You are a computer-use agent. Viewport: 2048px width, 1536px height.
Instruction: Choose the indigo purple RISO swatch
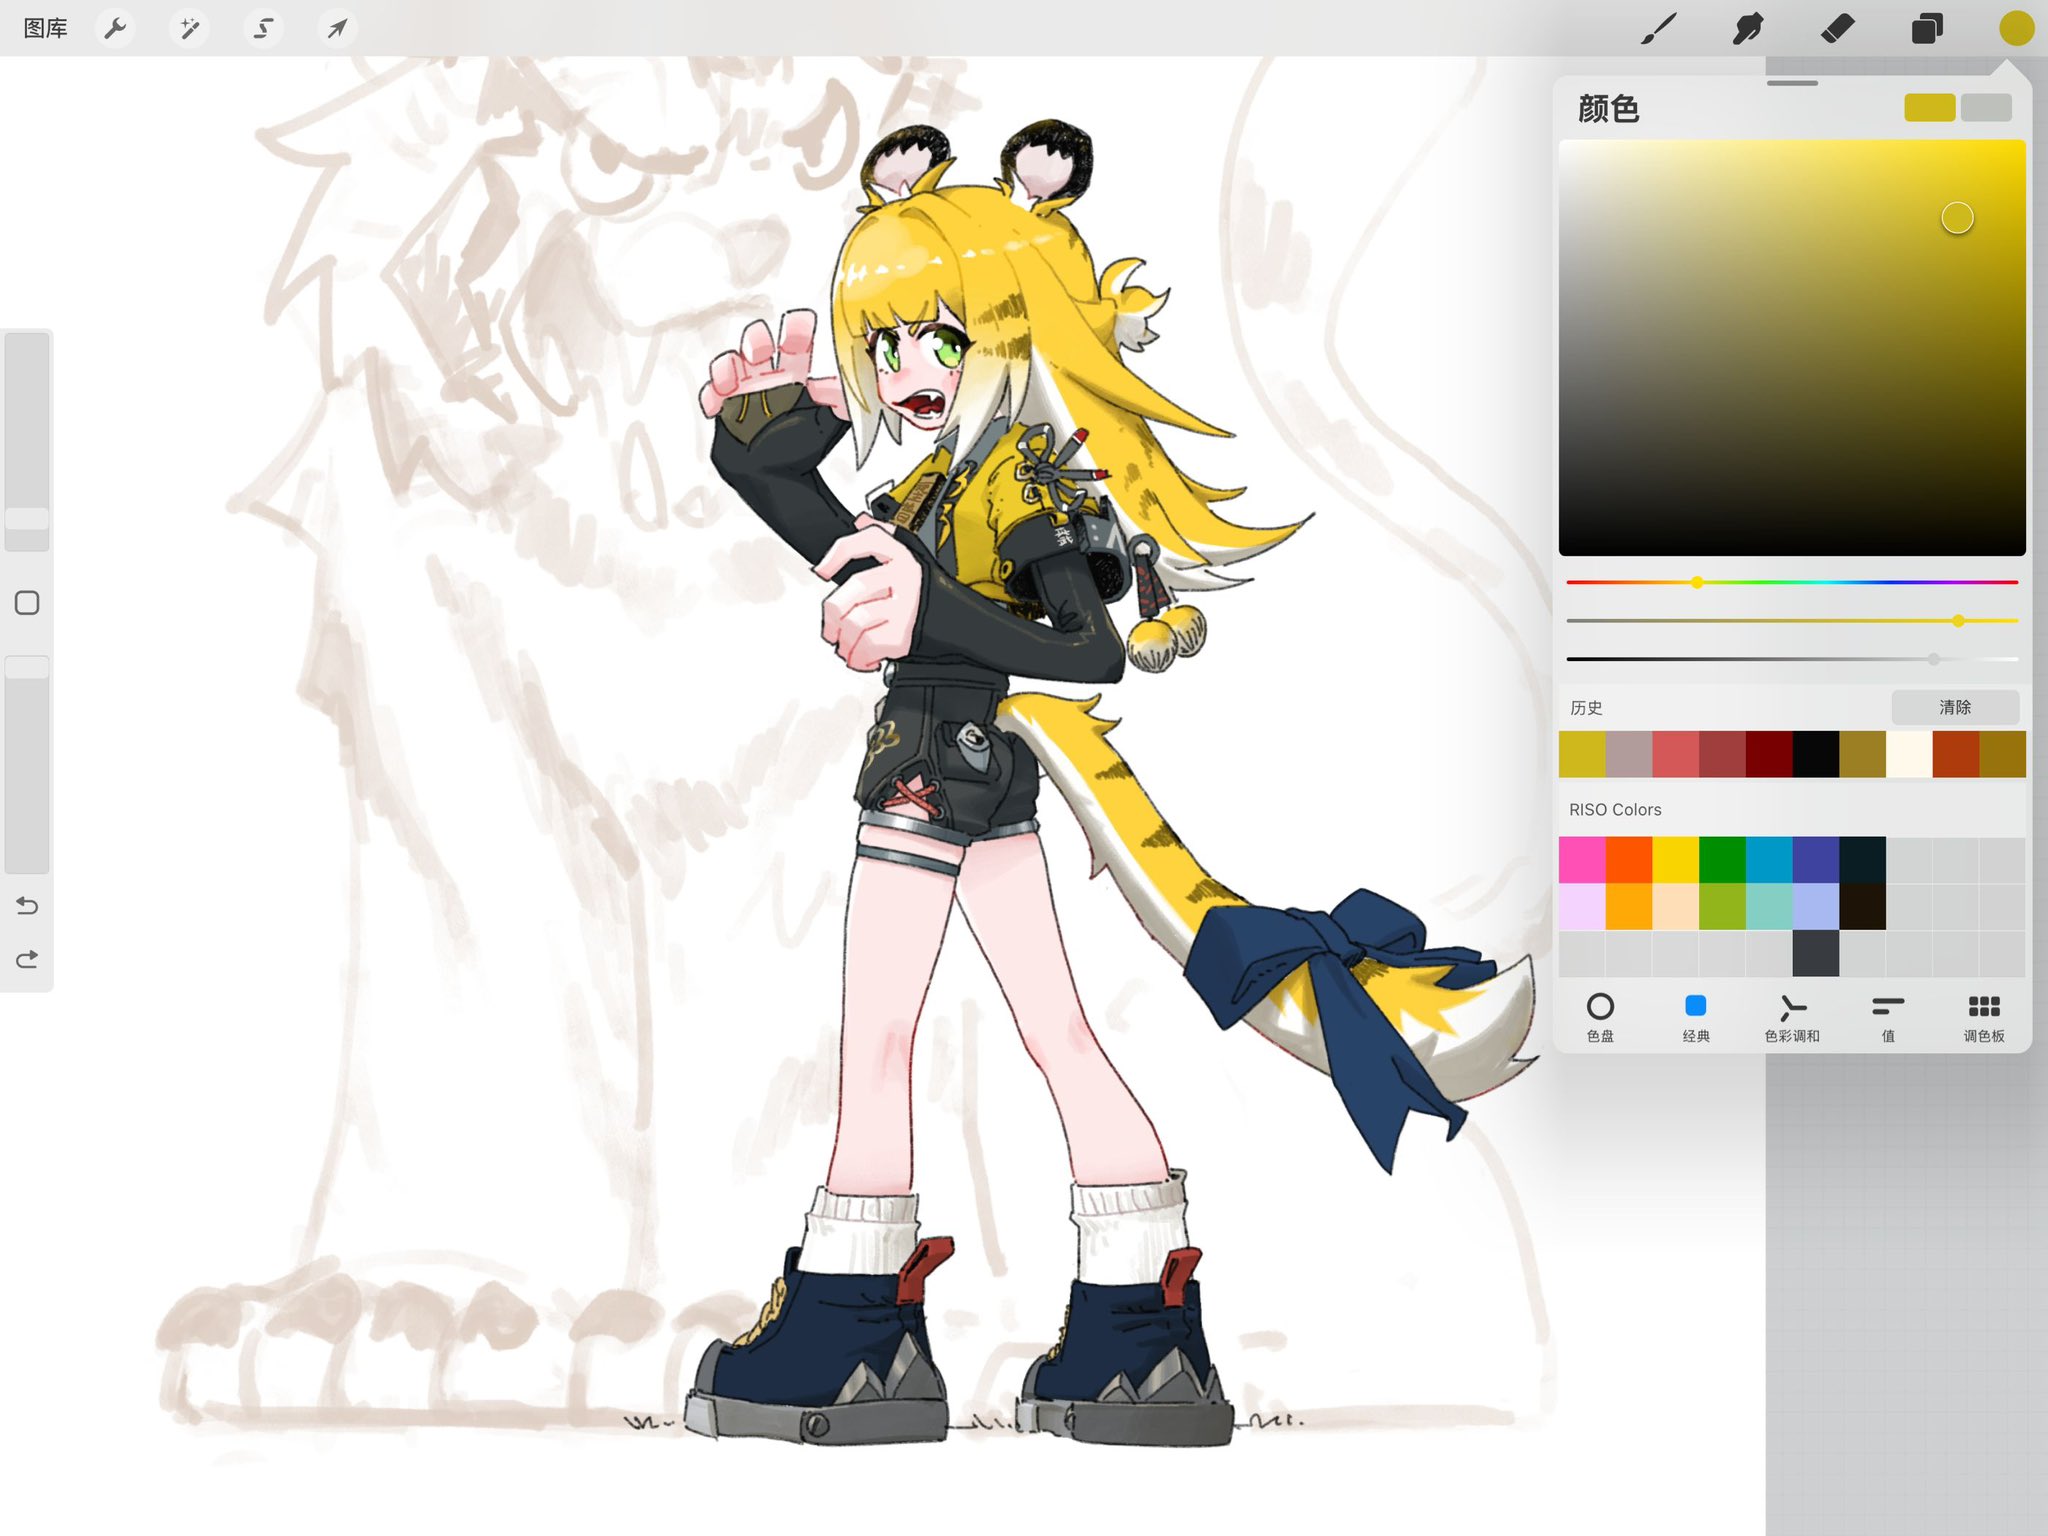pyautogui.click(x=1816, y=860)
